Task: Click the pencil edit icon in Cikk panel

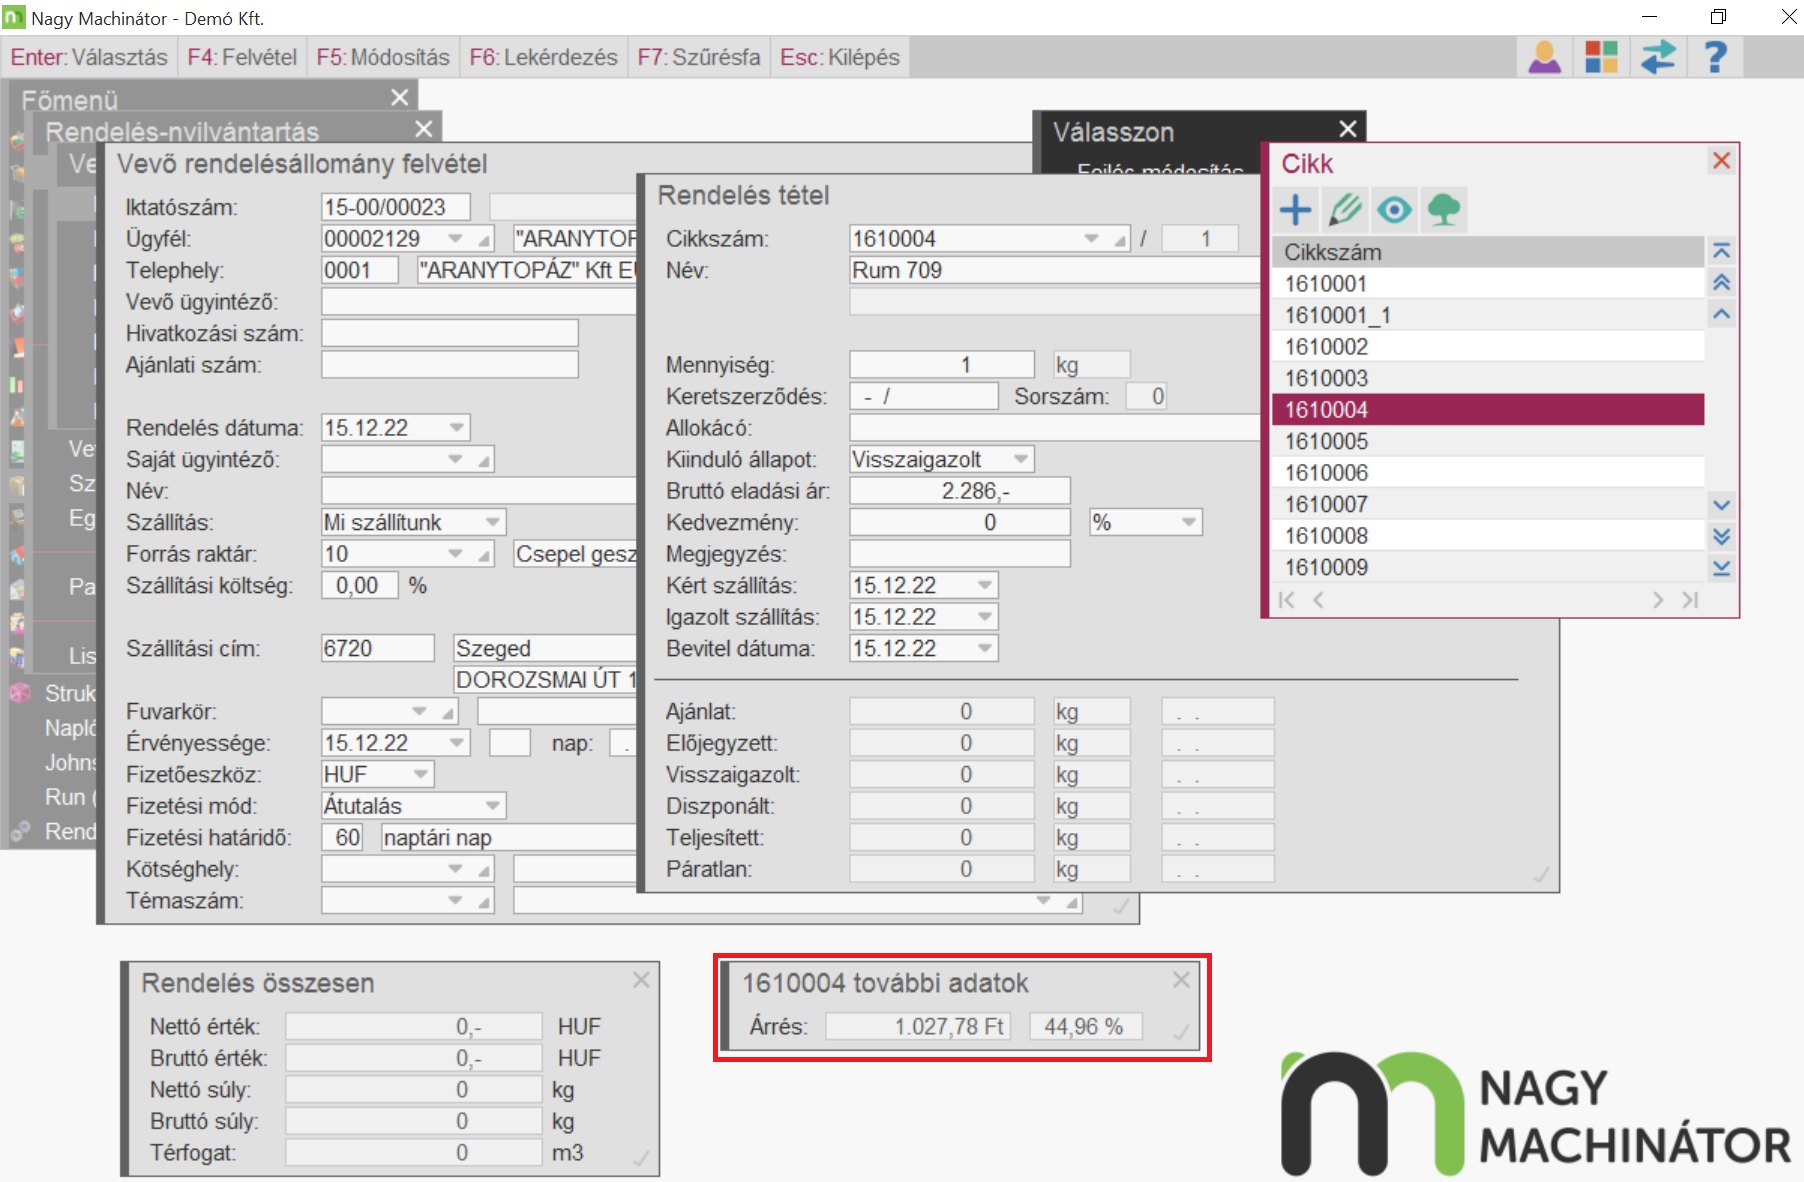Action: point(1345,210)
